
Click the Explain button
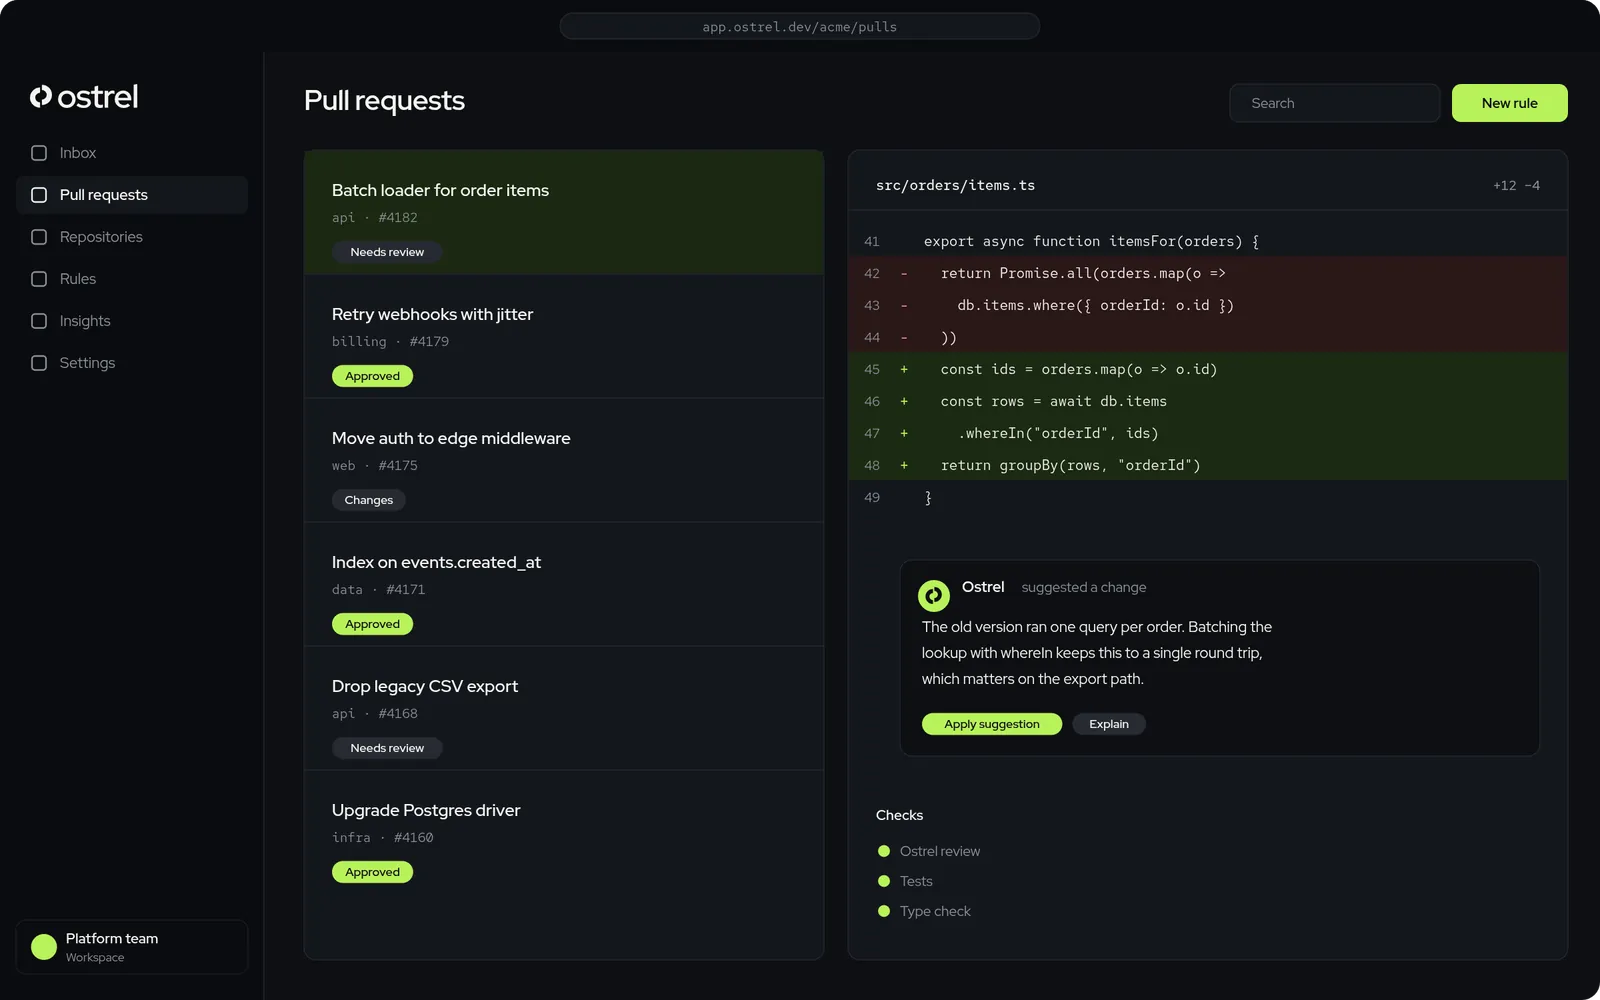[x=1109, y=724]
